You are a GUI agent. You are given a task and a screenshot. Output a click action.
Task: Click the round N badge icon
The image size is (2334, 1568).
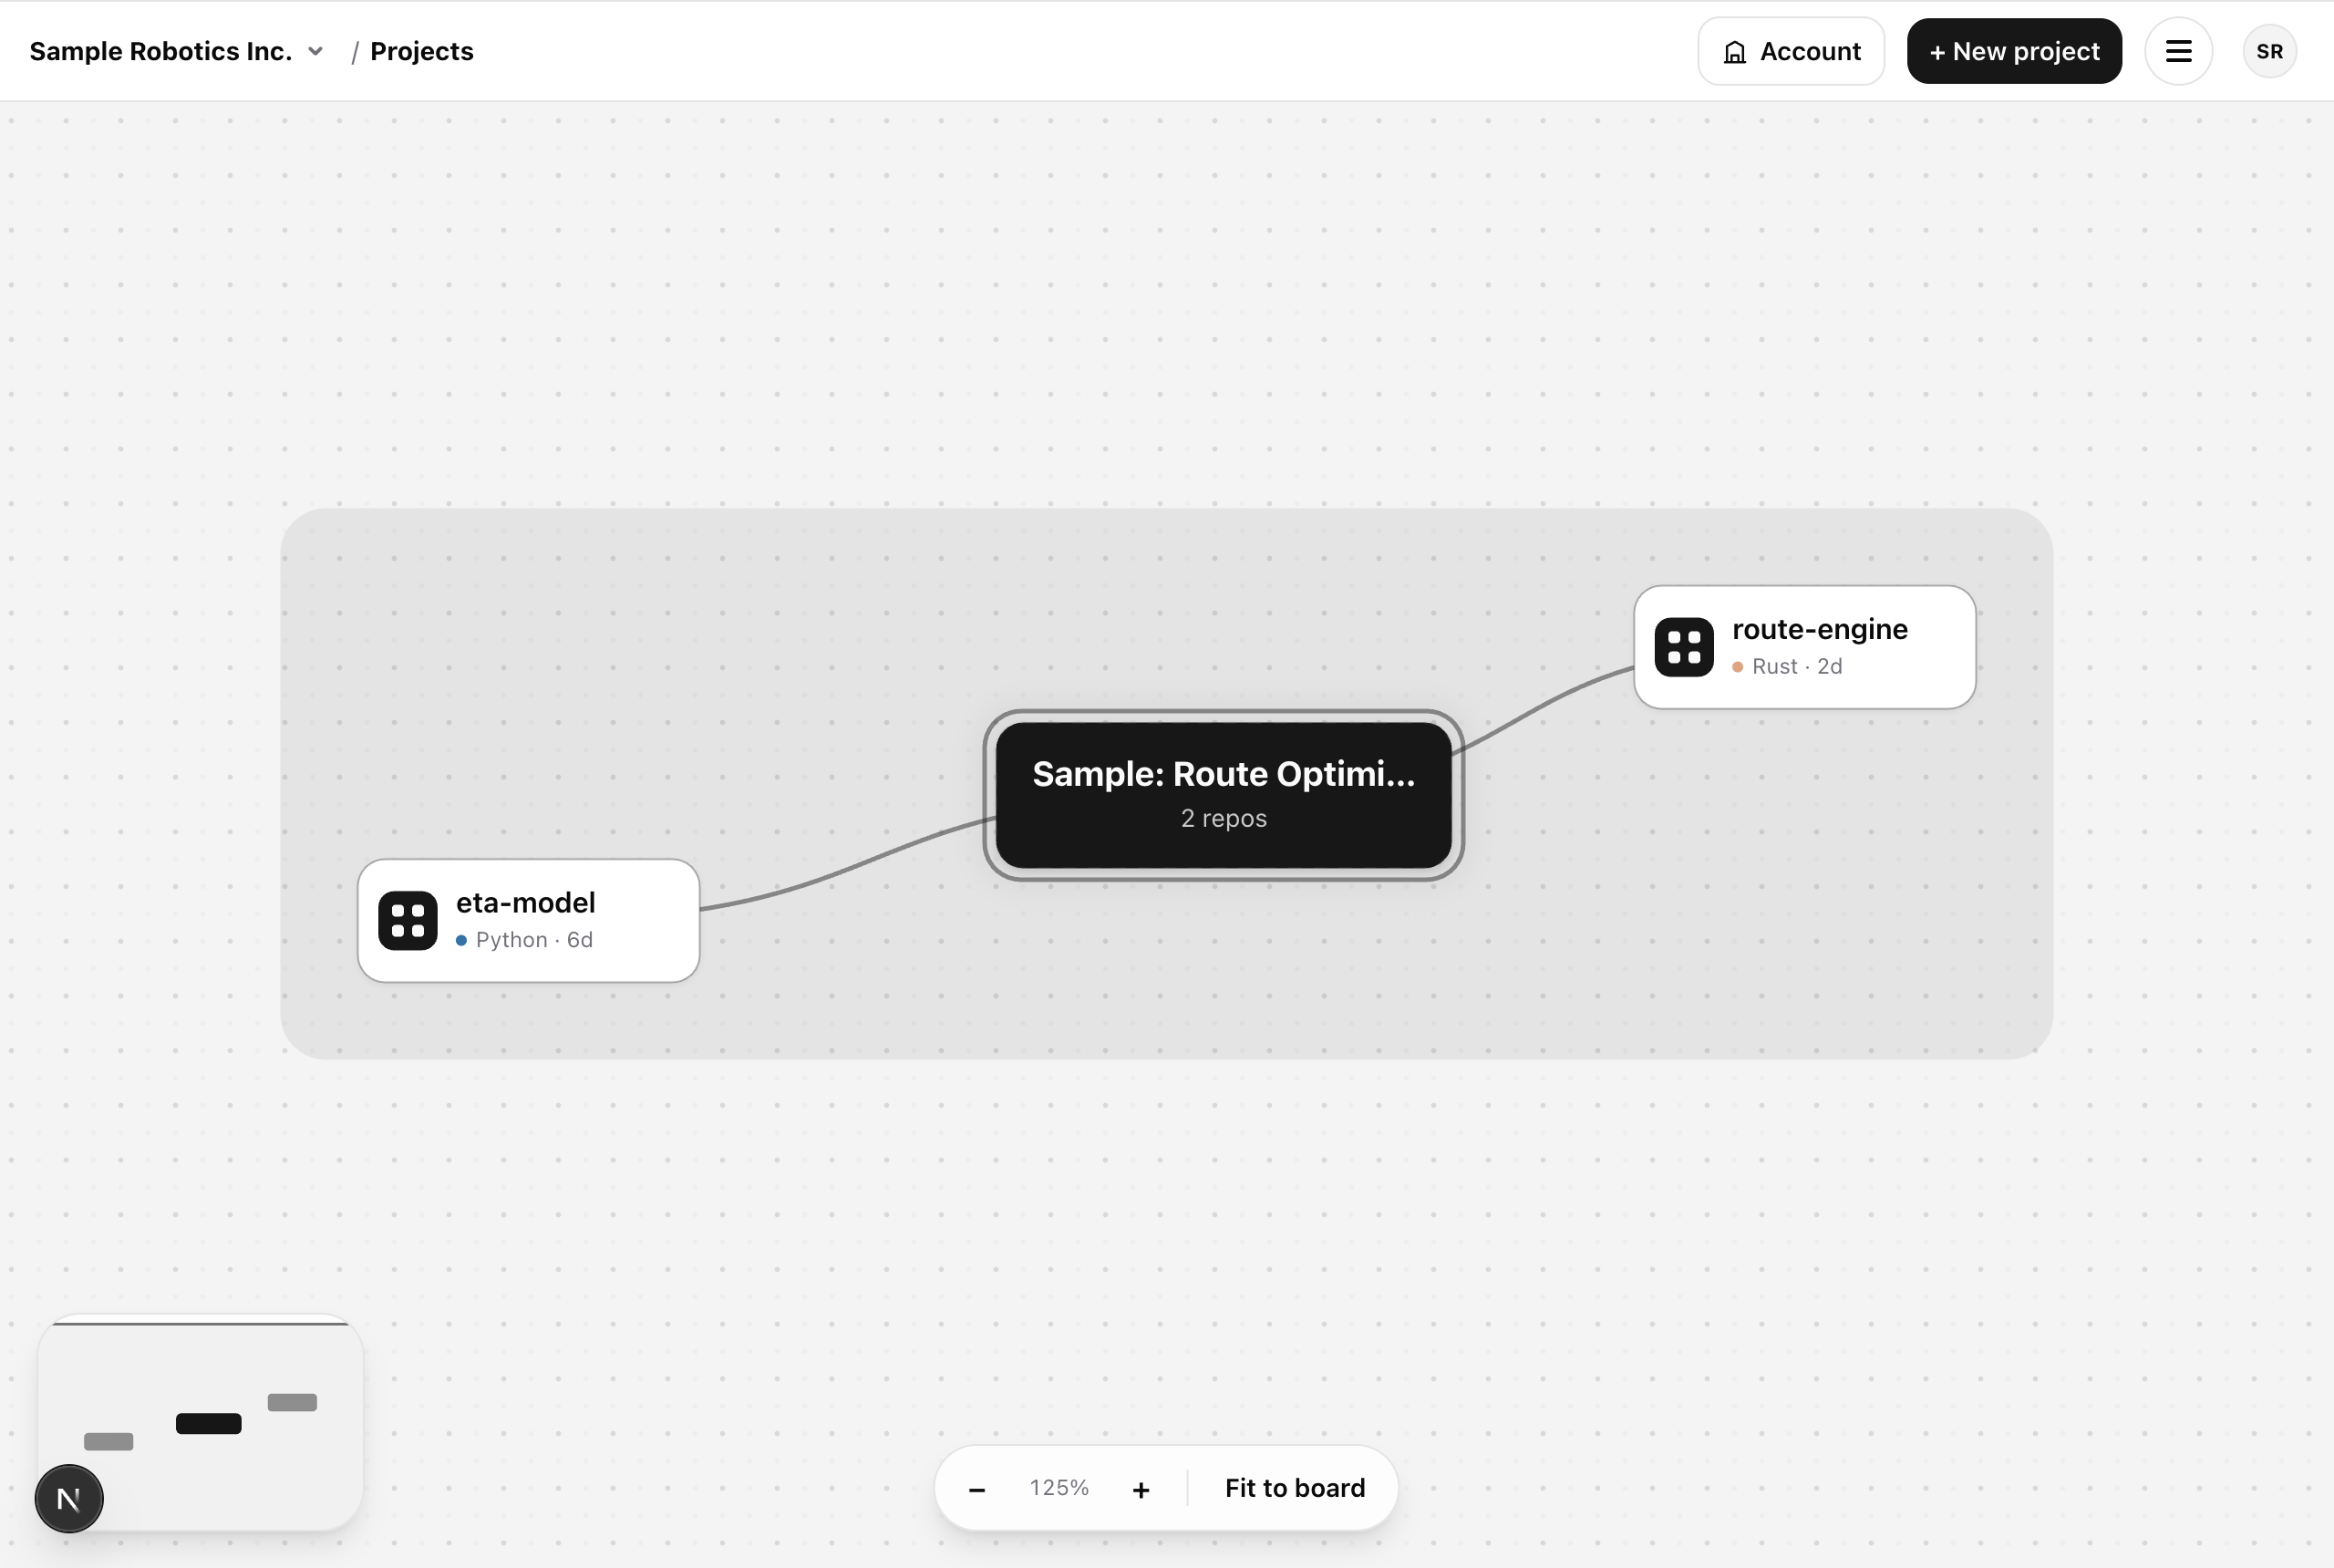point(69,1498)
